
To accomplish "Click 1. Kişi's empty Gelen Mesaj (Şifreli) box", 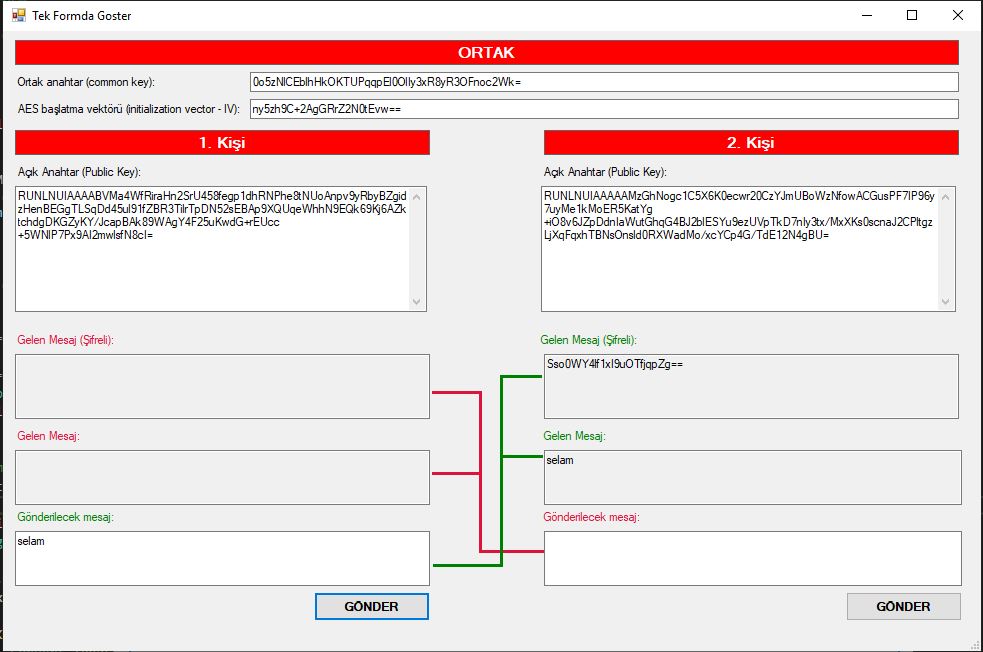I will [222, 386].
